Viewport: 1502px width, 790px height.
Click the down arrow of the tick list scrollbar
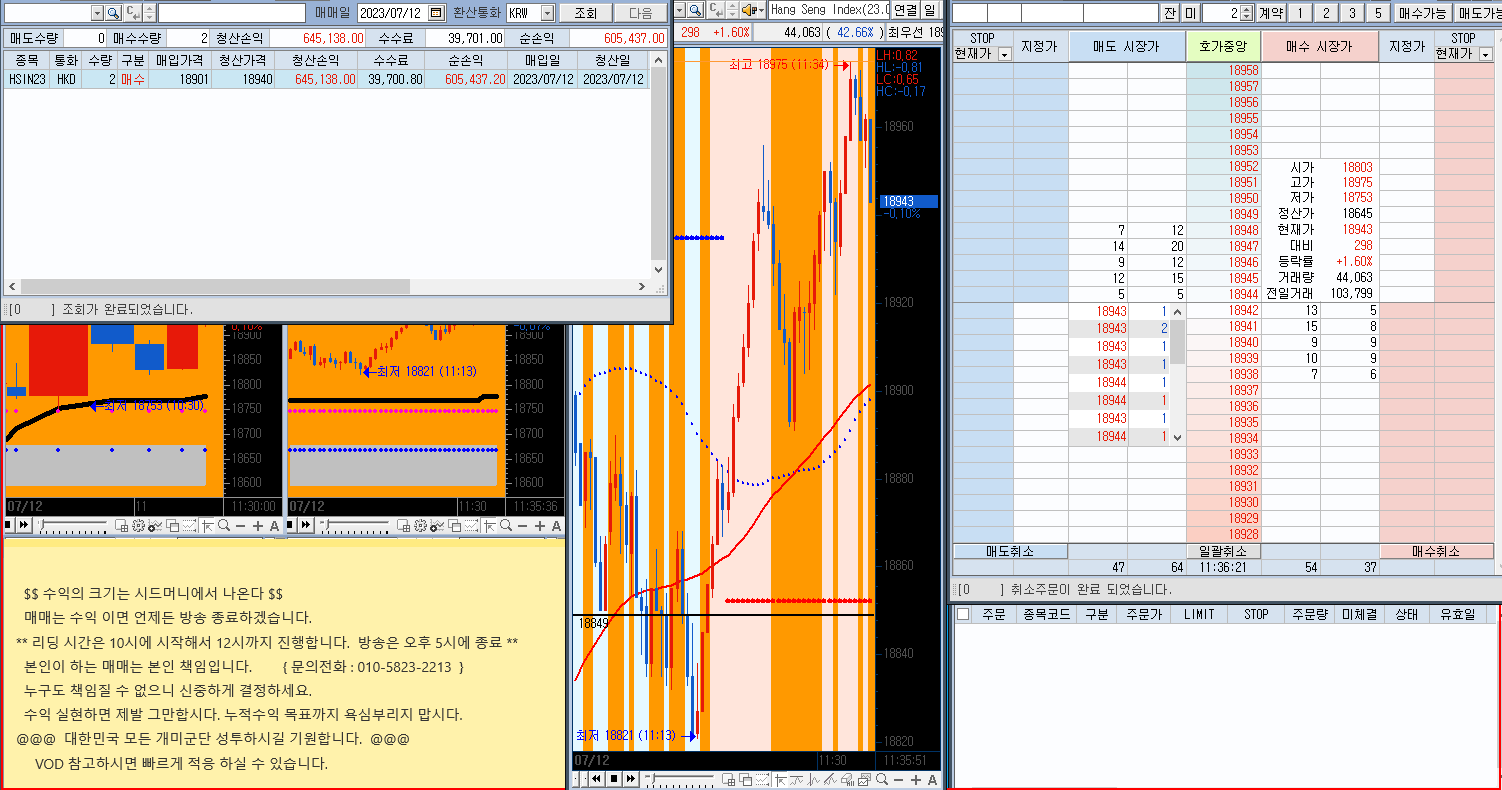pos(1178,438)
